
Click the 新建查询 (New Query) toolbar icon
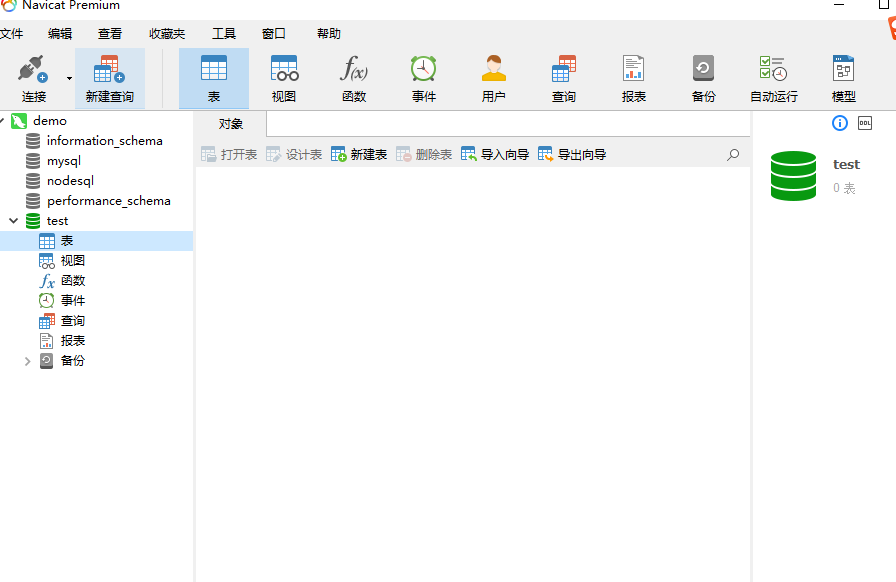click(x=109, y=78)
